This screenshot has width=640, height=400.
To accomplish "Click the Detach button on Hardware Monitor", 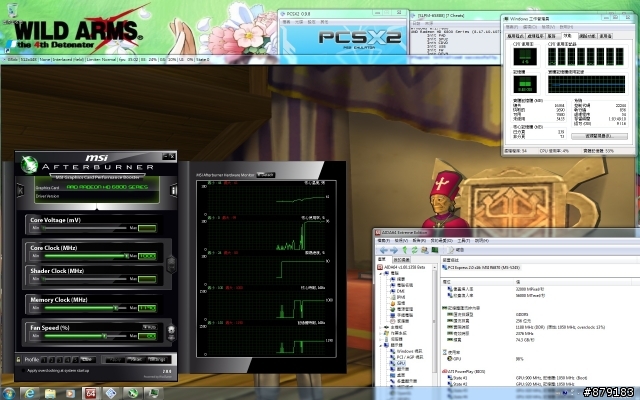I will click(x=266, y=175).
